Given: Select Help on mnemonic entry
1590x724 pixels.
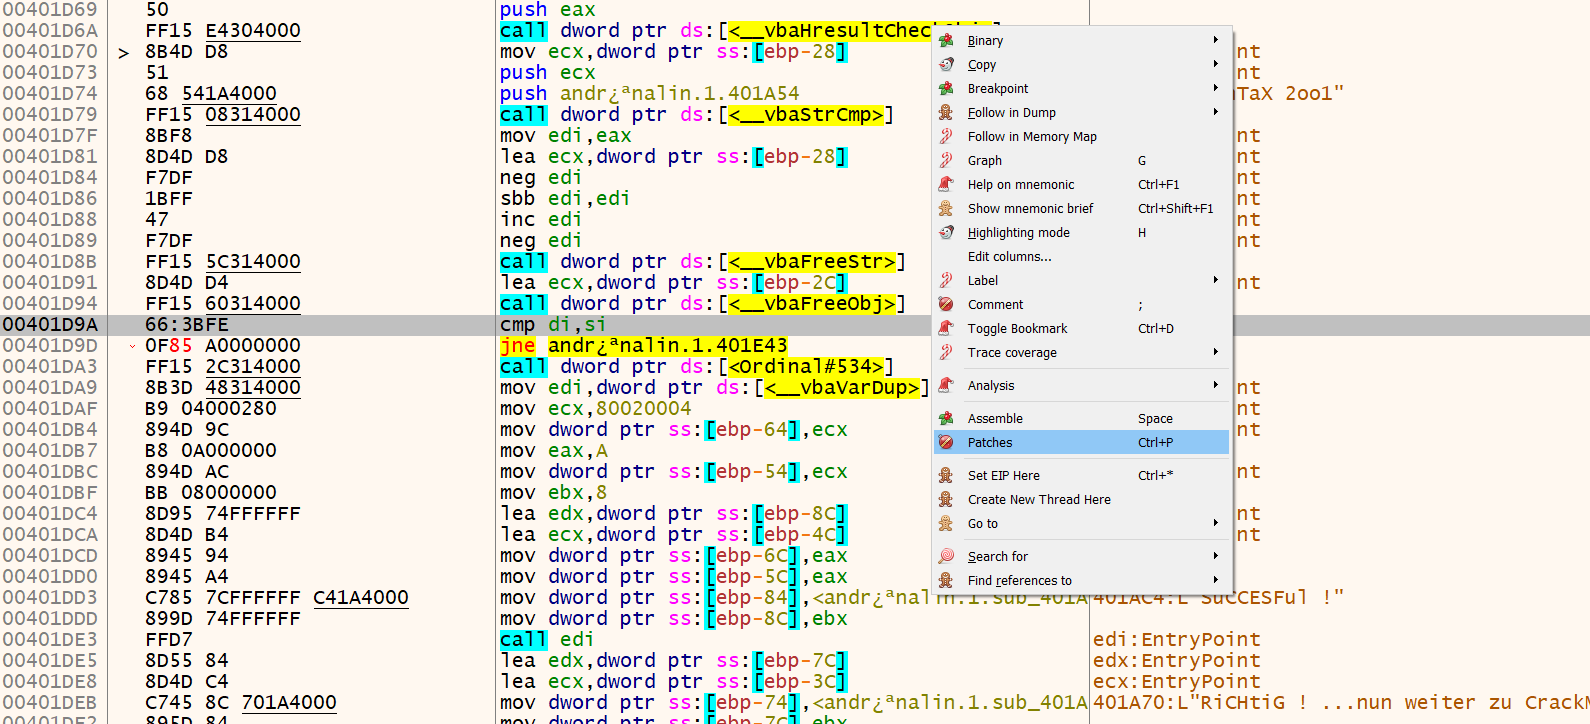Looking at the screenshot, I should click(x=1081, y=185).
